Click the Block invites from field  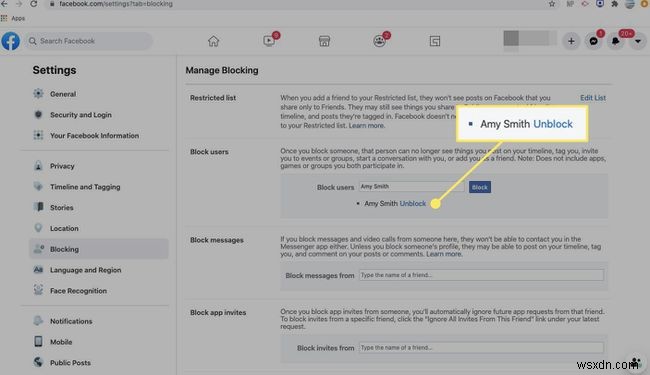481,348
